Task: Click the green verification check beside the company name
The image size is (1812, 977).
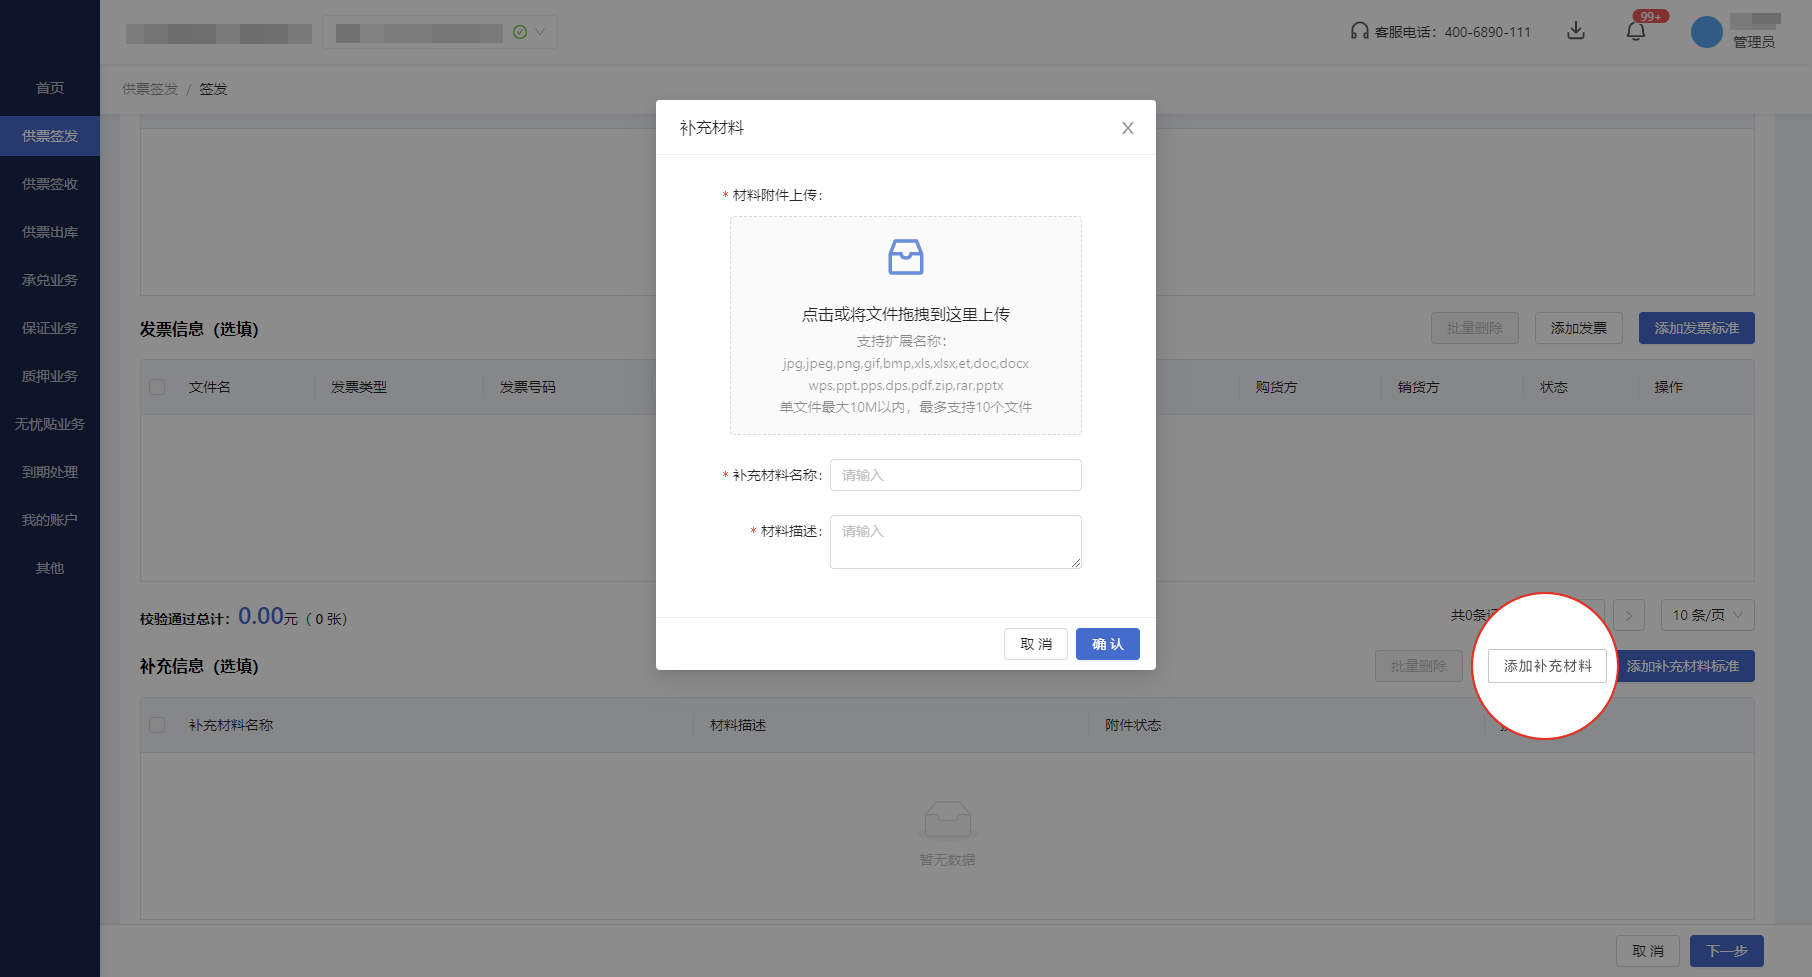Action: 519,32
